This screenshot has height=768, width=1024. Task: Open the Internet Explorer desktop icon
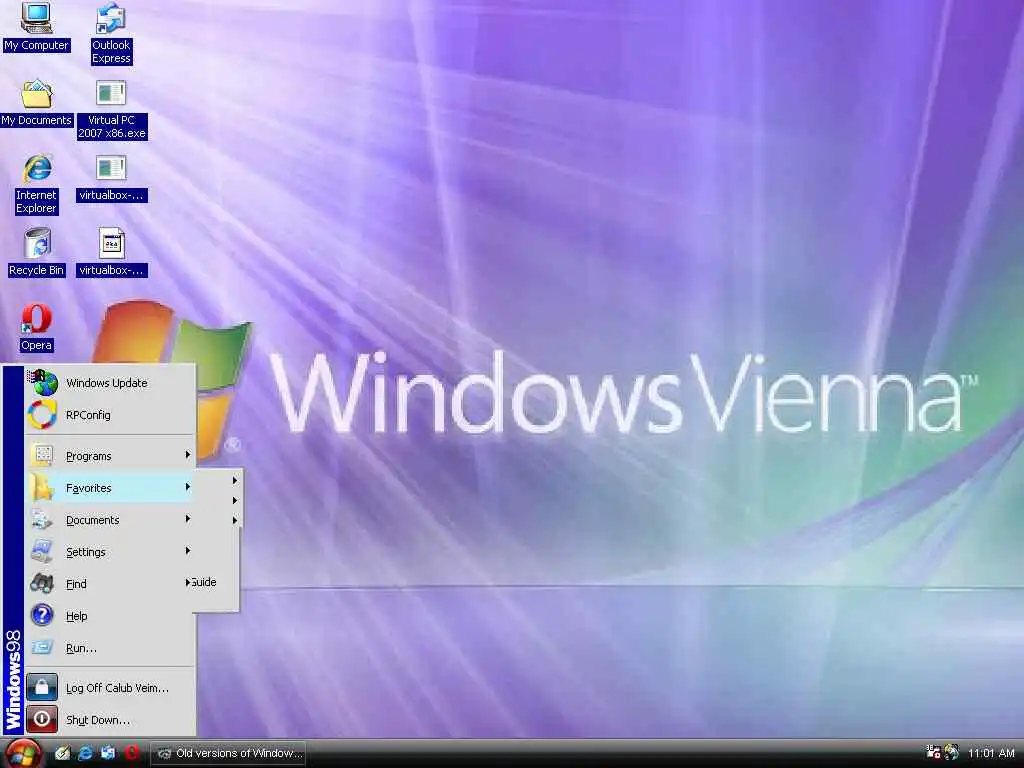click(x=37, y=184)
